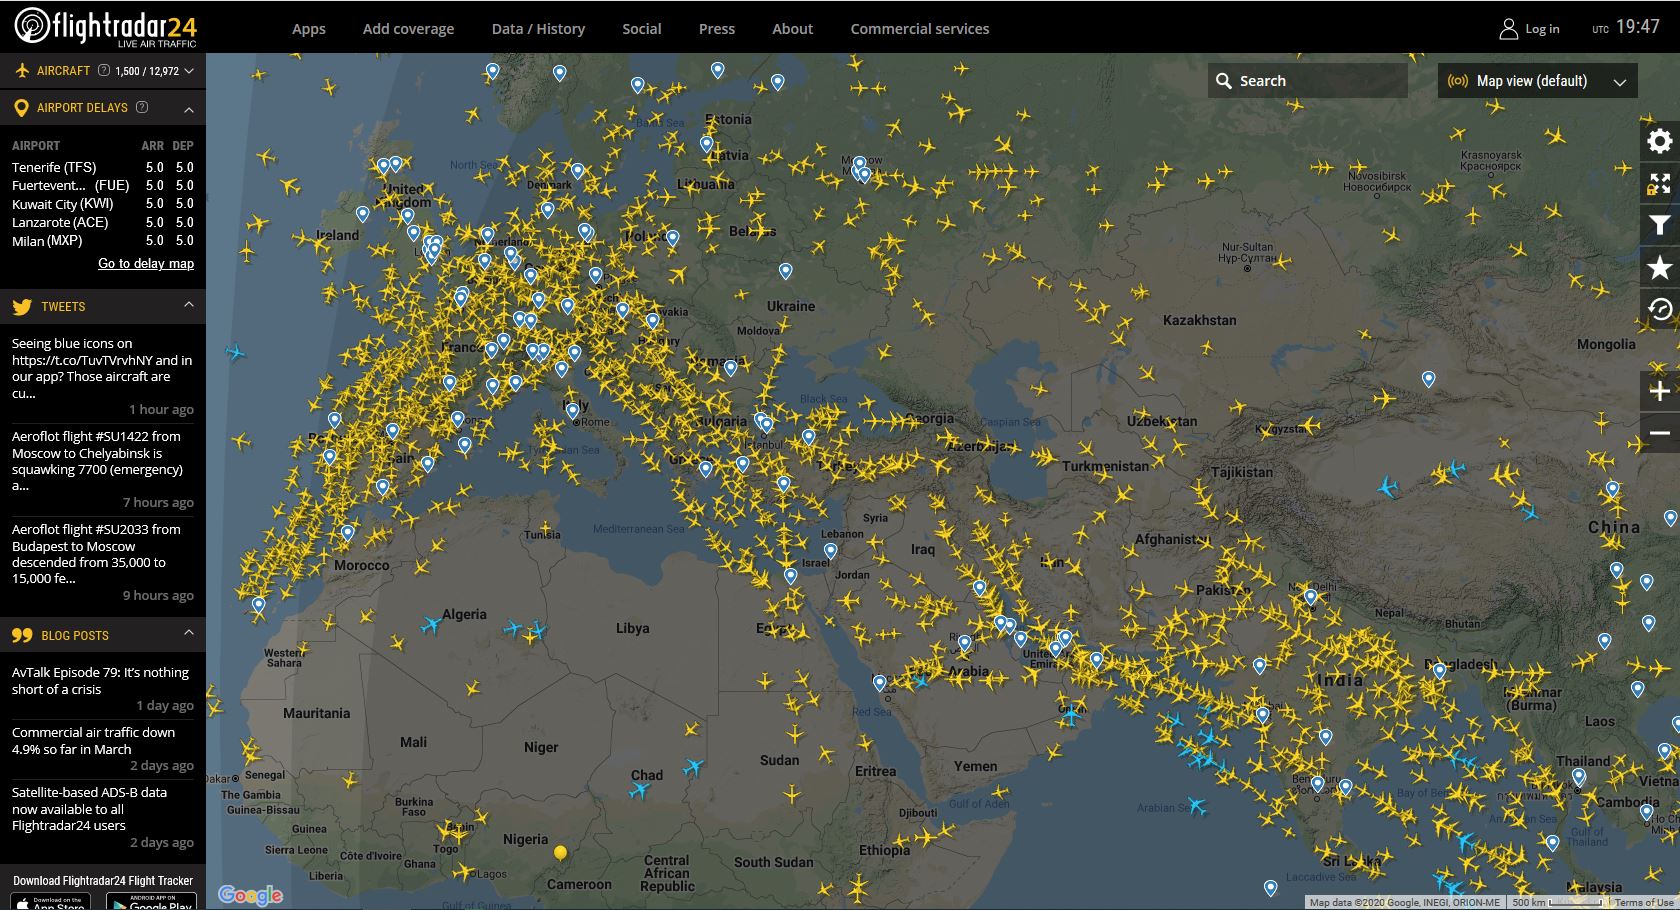The width and height of the screenshot is (1680, 910).
Task: Open bookmarks with the star icon
Action: [x=1659, y=268]
